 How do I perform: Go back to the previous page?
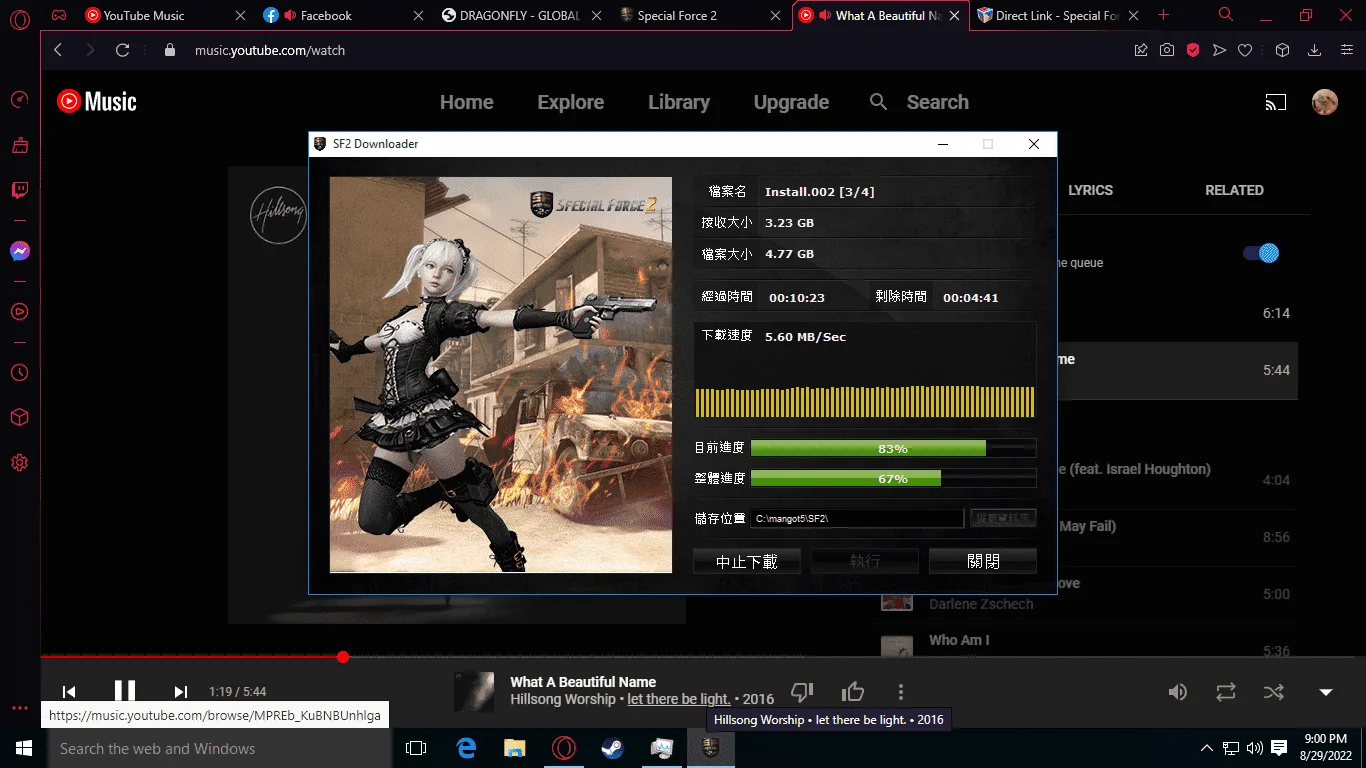[58, 50]
